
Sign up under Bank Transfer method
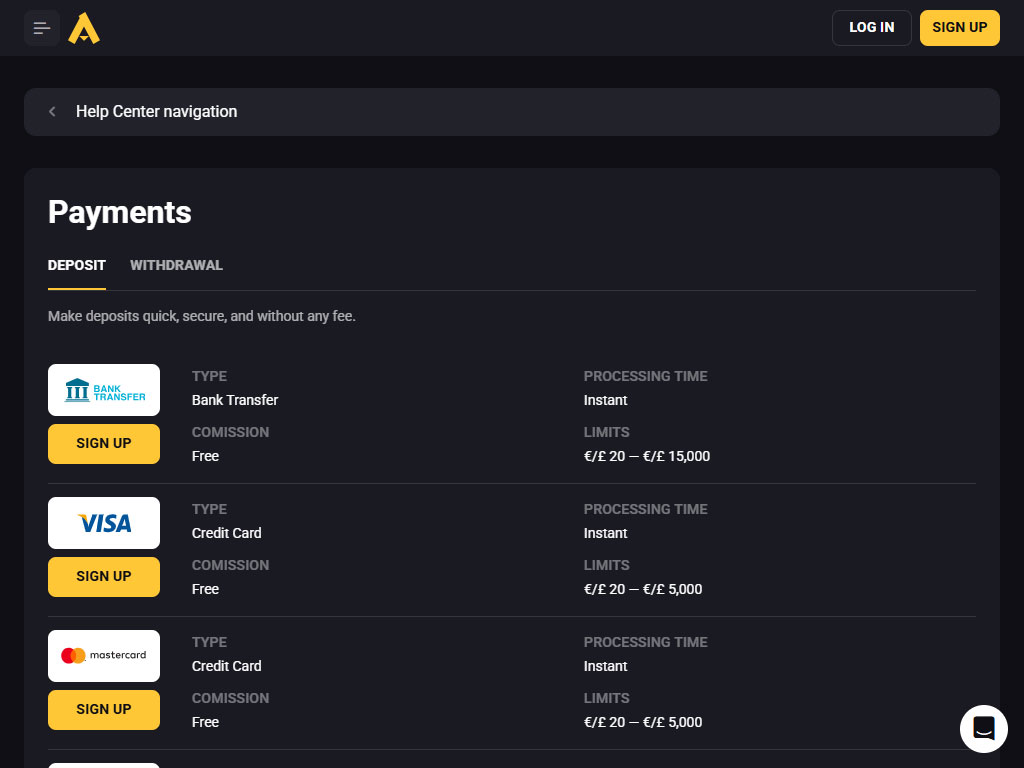(104, 444)
